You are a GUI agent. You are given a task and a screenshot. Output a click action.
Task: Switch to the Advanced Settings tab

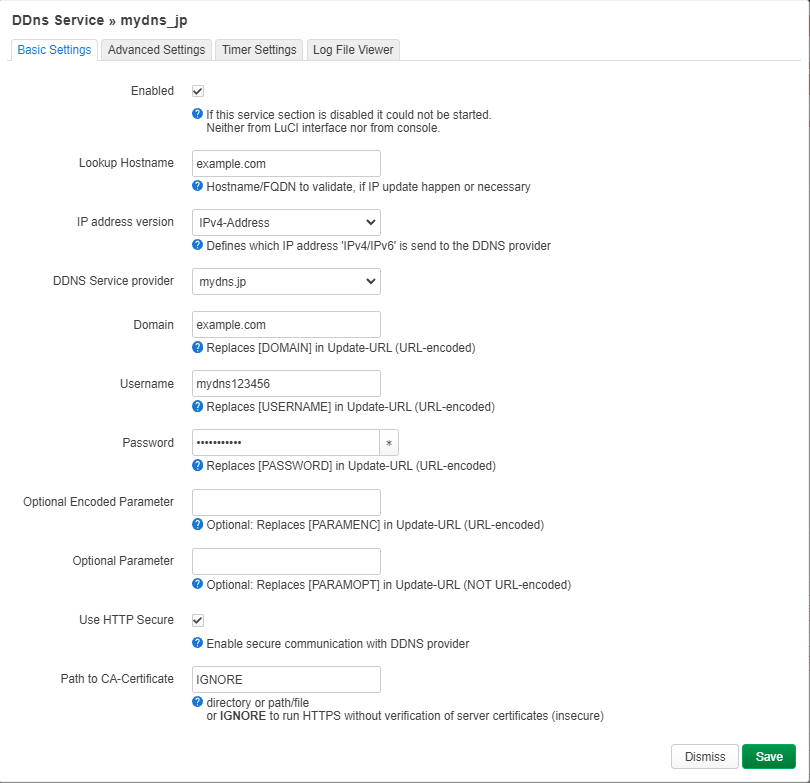click(x=157, y=50)
